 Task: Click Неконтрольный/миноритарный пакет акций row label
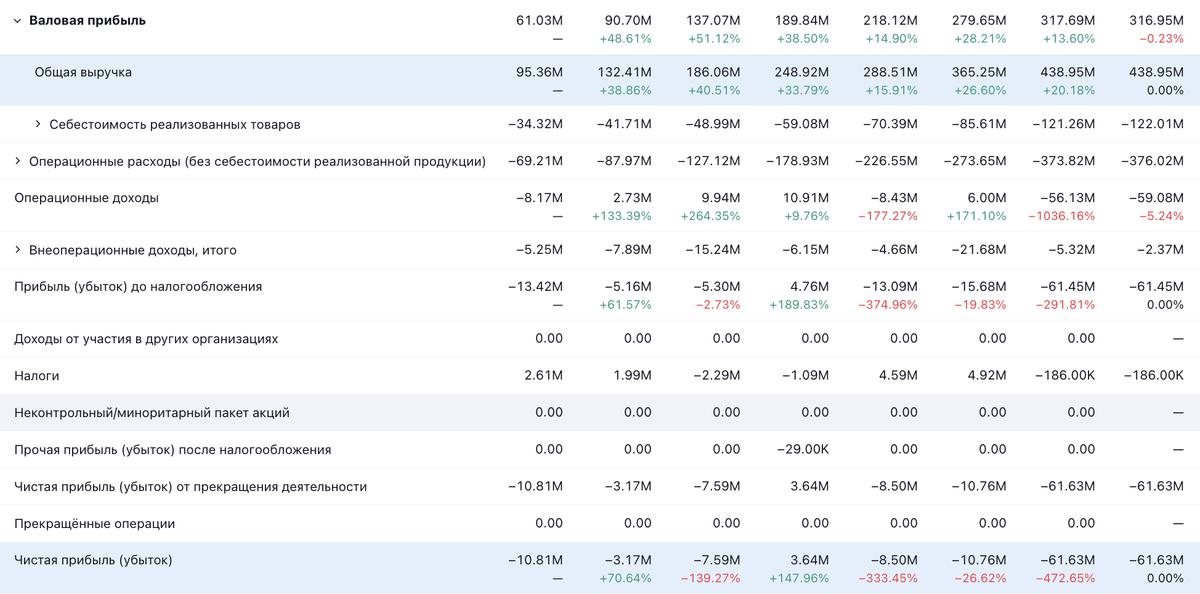[152, 413]
